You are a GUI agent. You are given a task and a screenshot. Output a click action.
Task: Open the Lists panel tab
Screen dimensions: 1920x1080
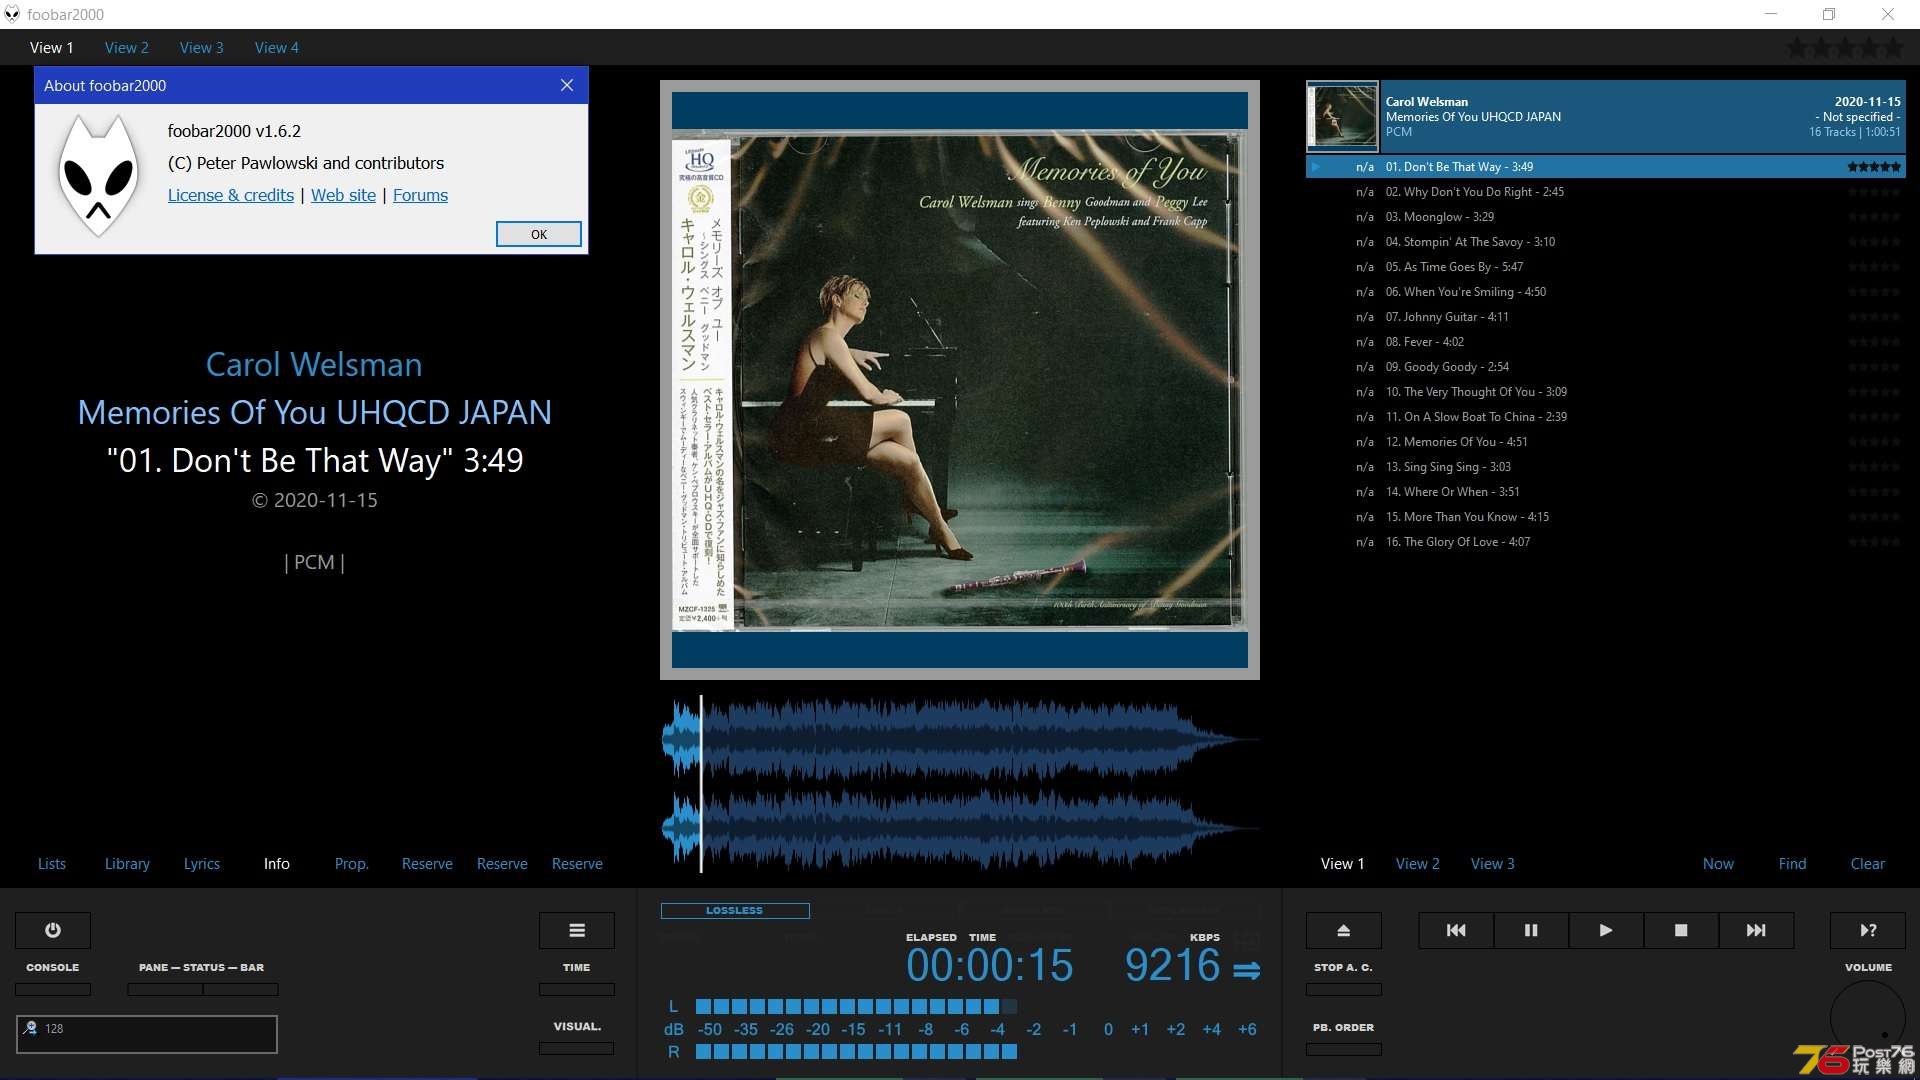point(52,863)
